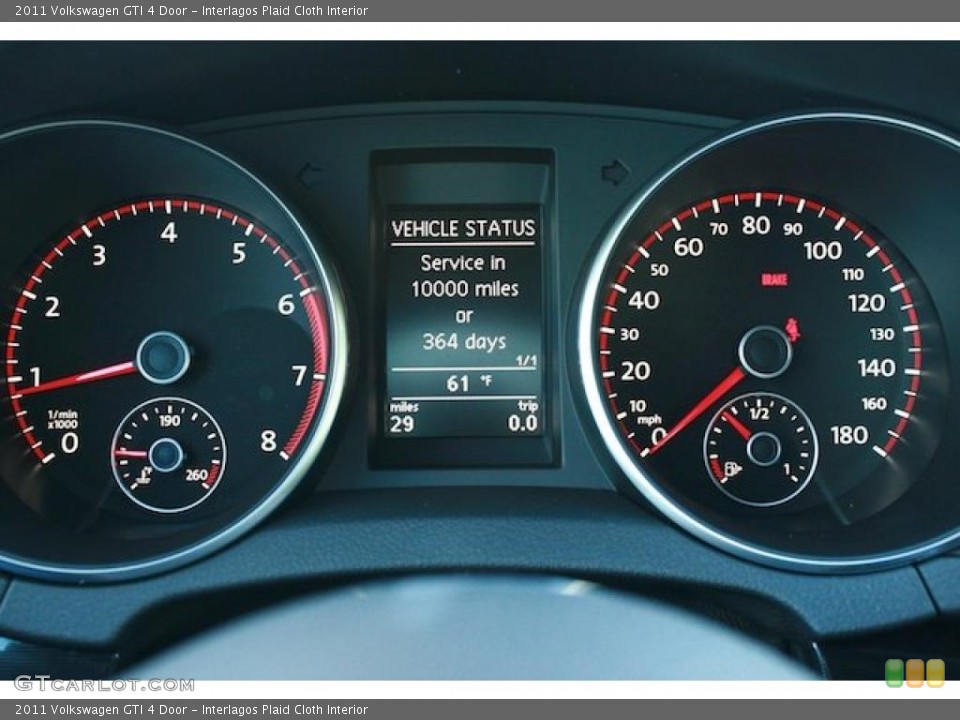Click the speedometer center hub
This screenshot has width=960, height=720.
765,352
